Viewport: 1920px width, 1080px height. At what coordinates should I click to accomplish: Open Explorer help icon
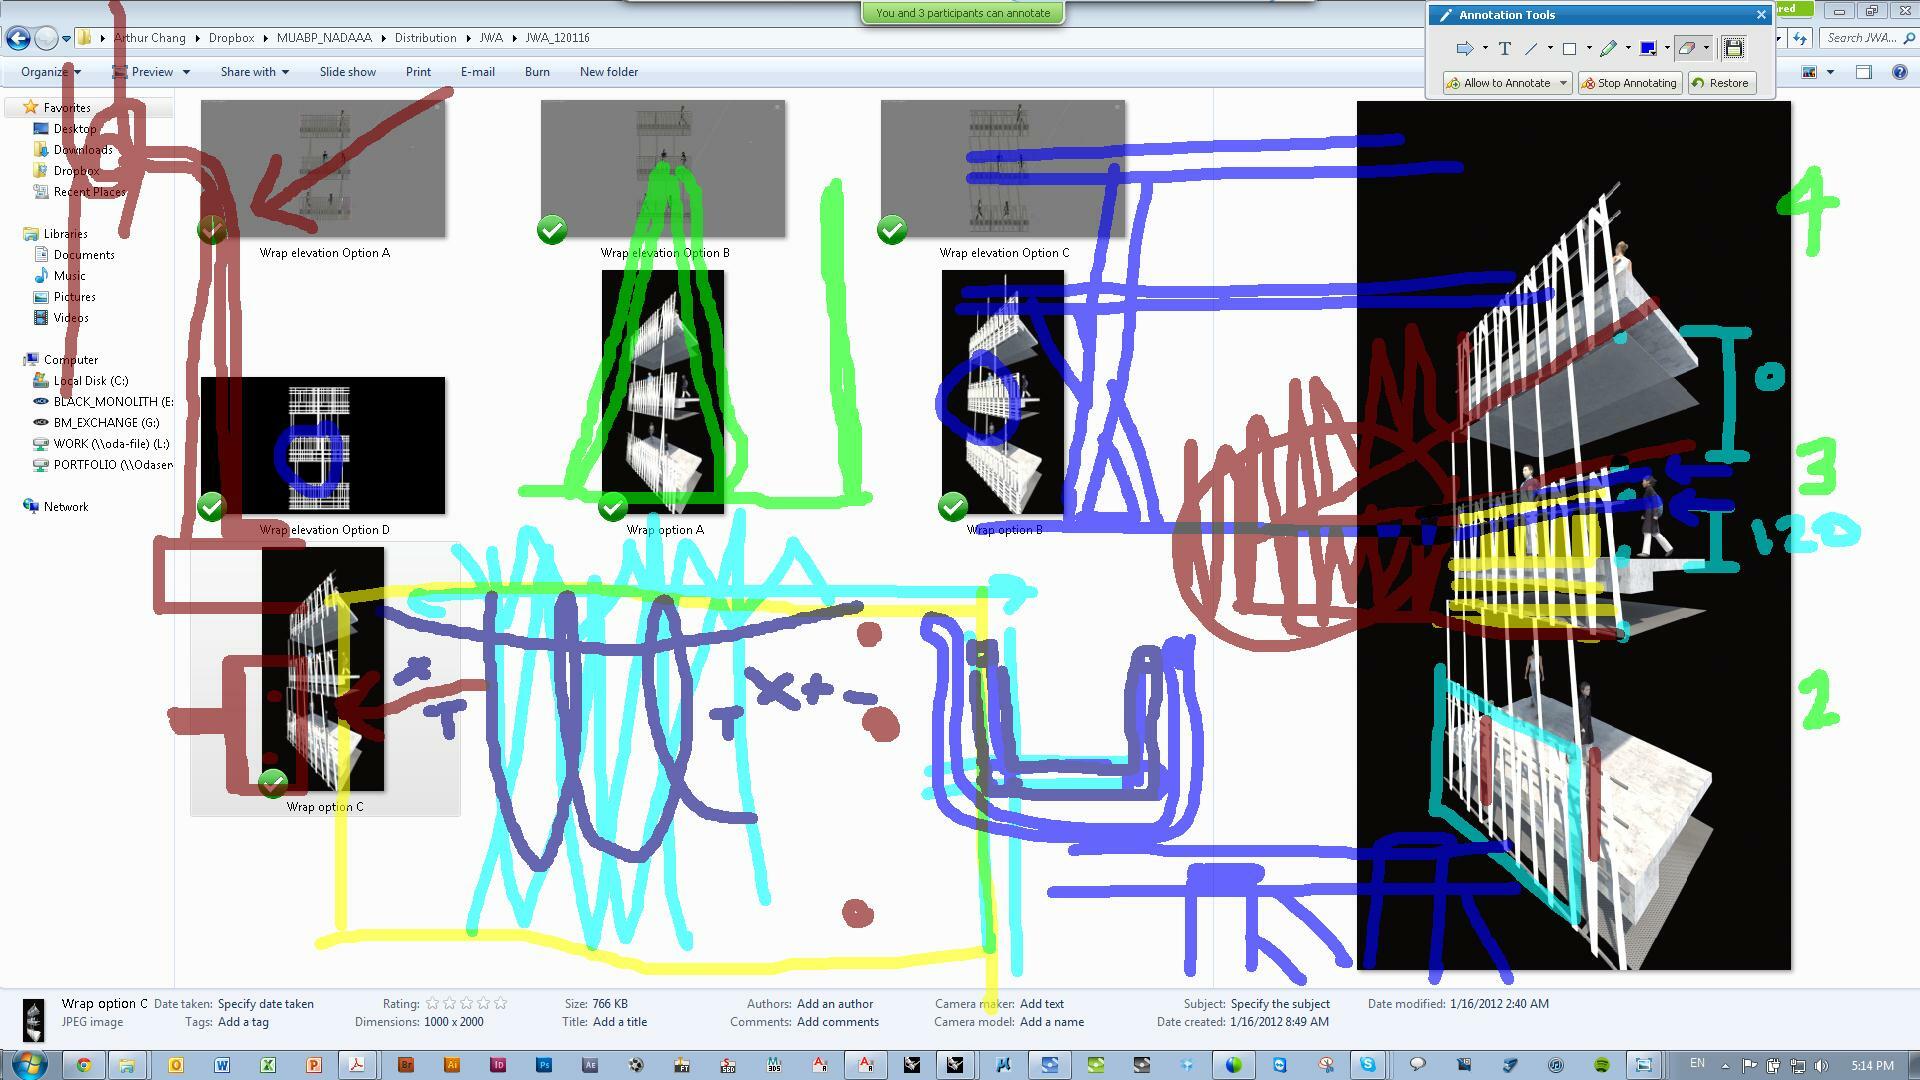1900,72
